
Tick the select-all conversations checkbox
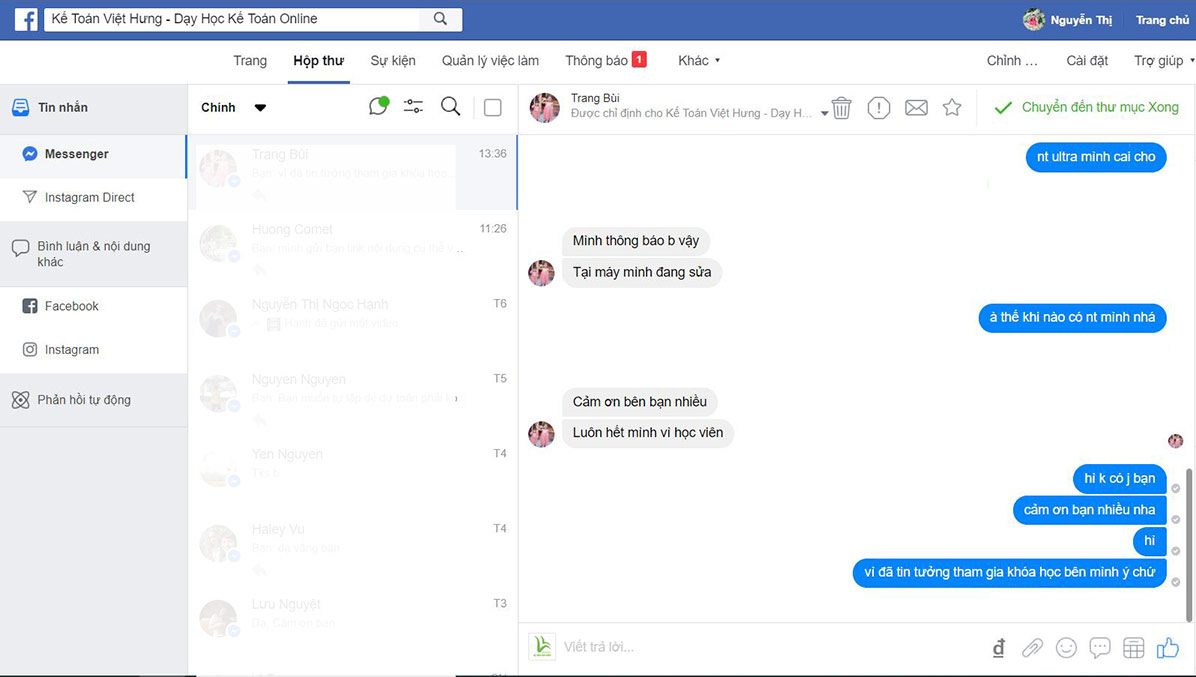[x=492, y=108]
